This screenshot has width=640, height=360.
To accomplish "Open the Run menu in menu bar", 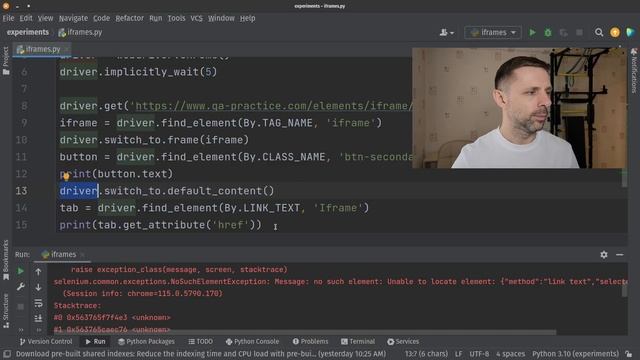I will 156,18.
